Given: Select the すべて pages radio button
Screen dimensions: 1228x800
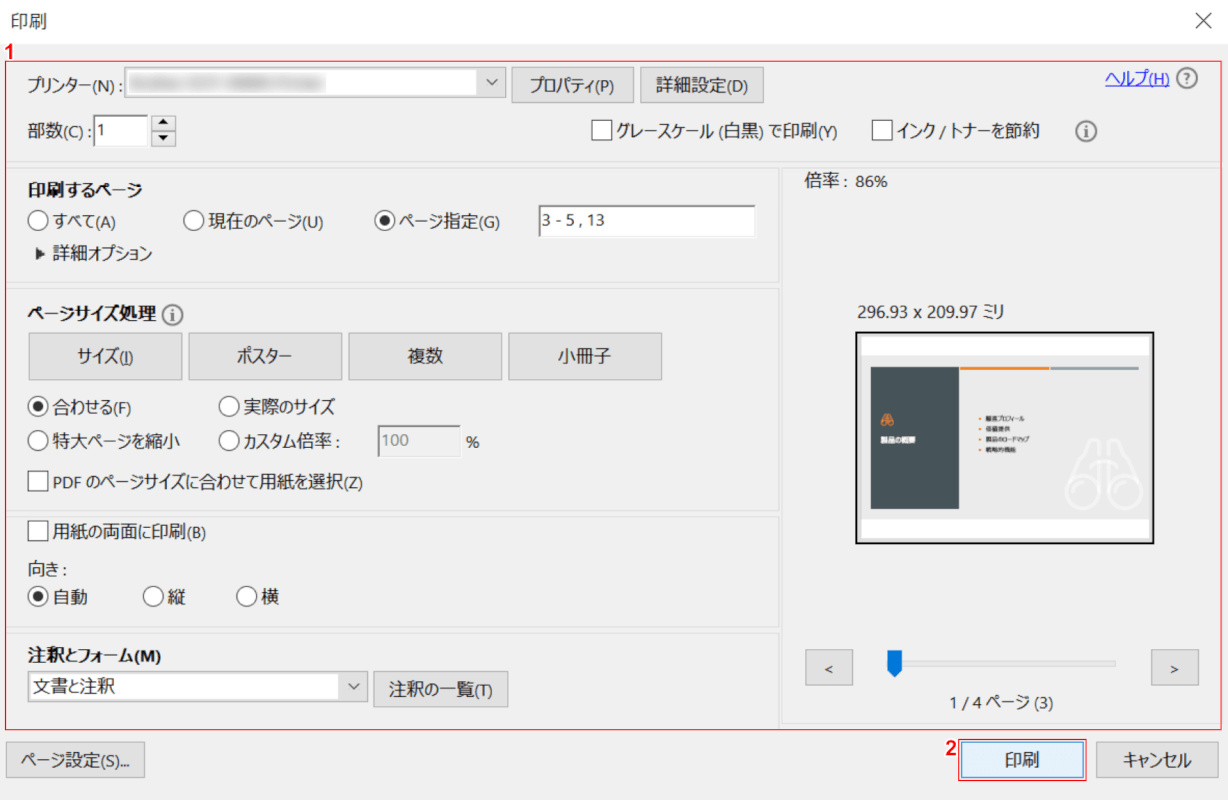Looking at the screenshot, I should [x=38, y=221].
